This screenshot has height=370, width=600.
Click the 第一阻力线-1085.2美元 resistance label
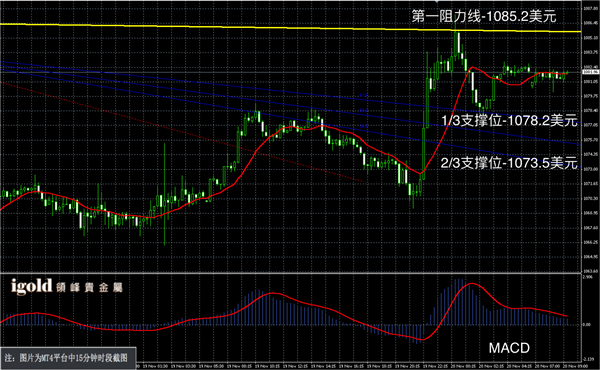pyautogui.click(x=484, y=16)
